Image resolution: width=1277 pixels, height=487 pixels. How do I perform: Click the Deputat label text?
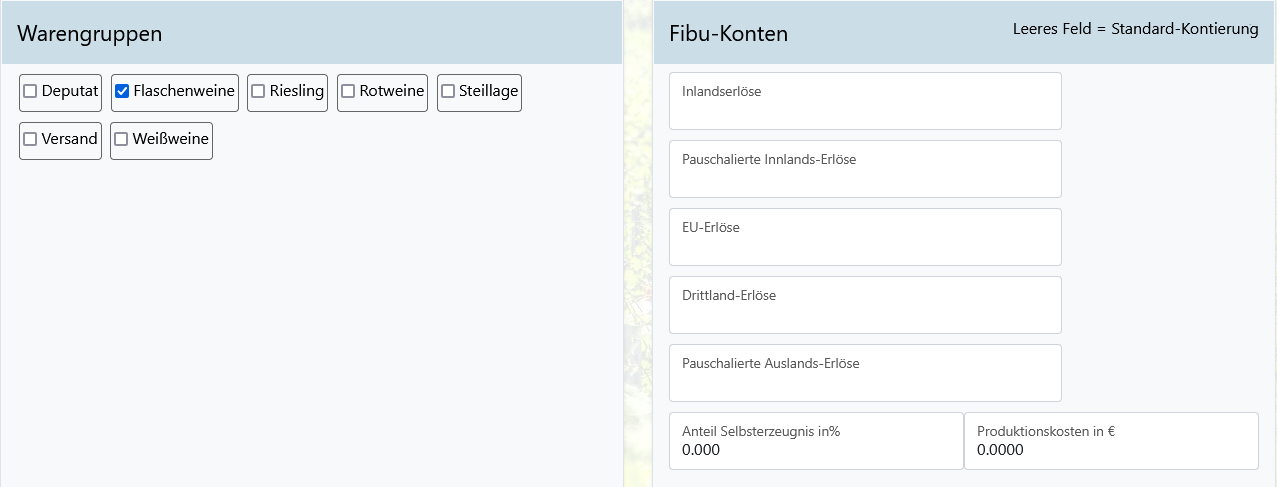click(x=70, y=91)
